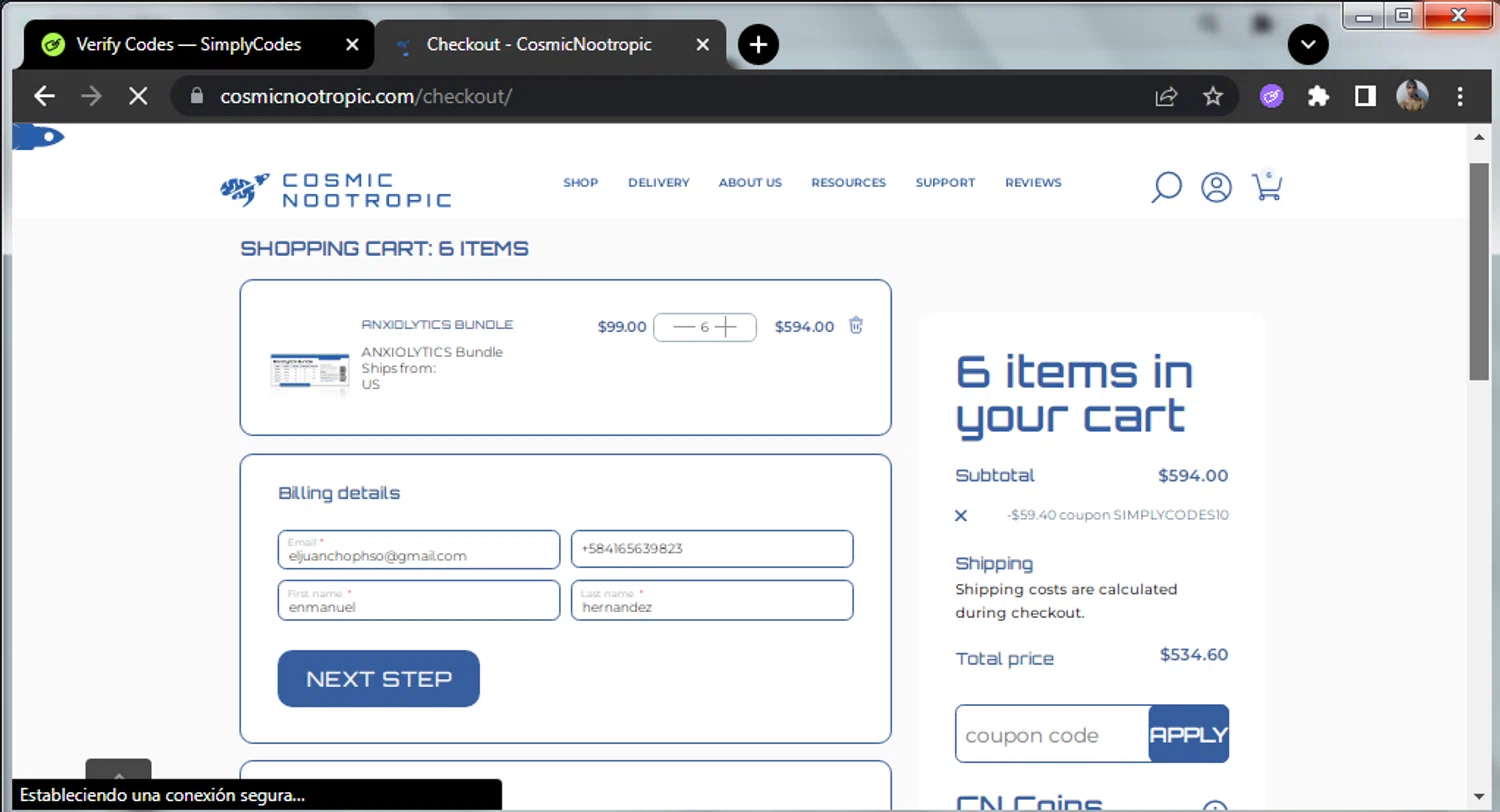
Task: Open the RESOURCES menu item
Action: tap(848, 183)
